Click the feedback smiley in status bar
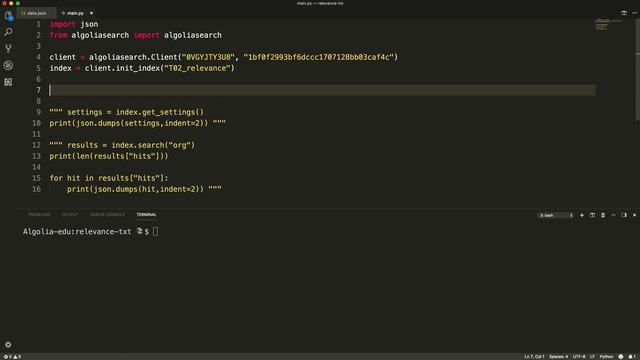This screenshot has height=360, width=640. [x=621, y=357]
